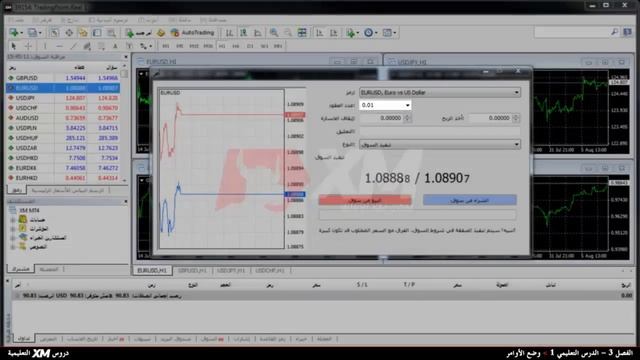
Task: Click the stop loss value field
Action: click(381, 118)
